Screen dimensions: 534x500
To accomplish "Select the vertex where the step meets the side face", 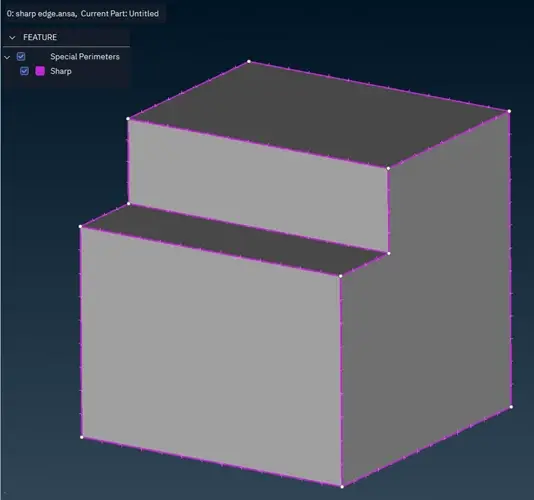I will click(389, 253).
